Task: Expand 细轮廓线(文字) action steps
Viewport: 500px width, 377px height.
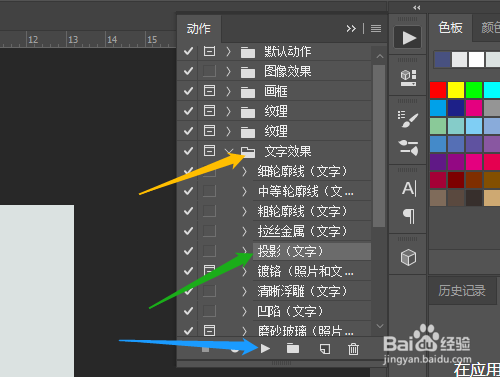Action: tap(245, 171)
